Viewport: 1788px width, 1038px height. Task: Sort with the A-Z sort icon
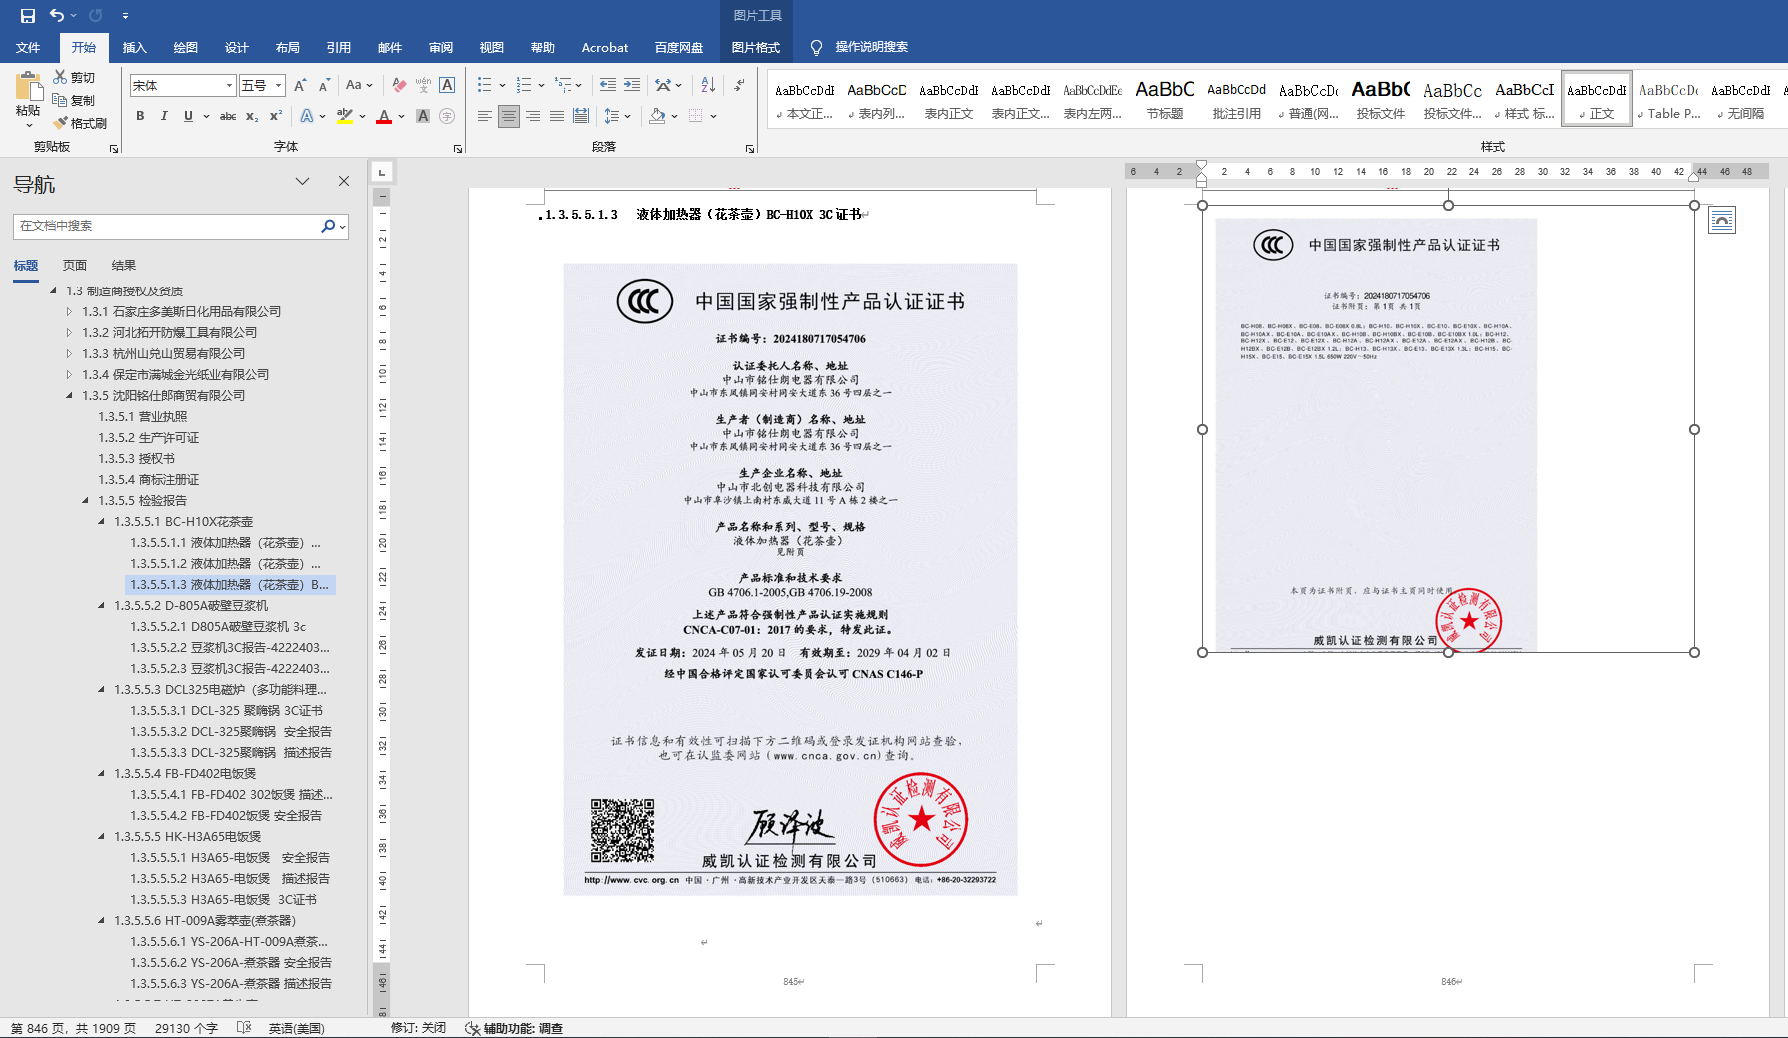[x=708, y=86]
